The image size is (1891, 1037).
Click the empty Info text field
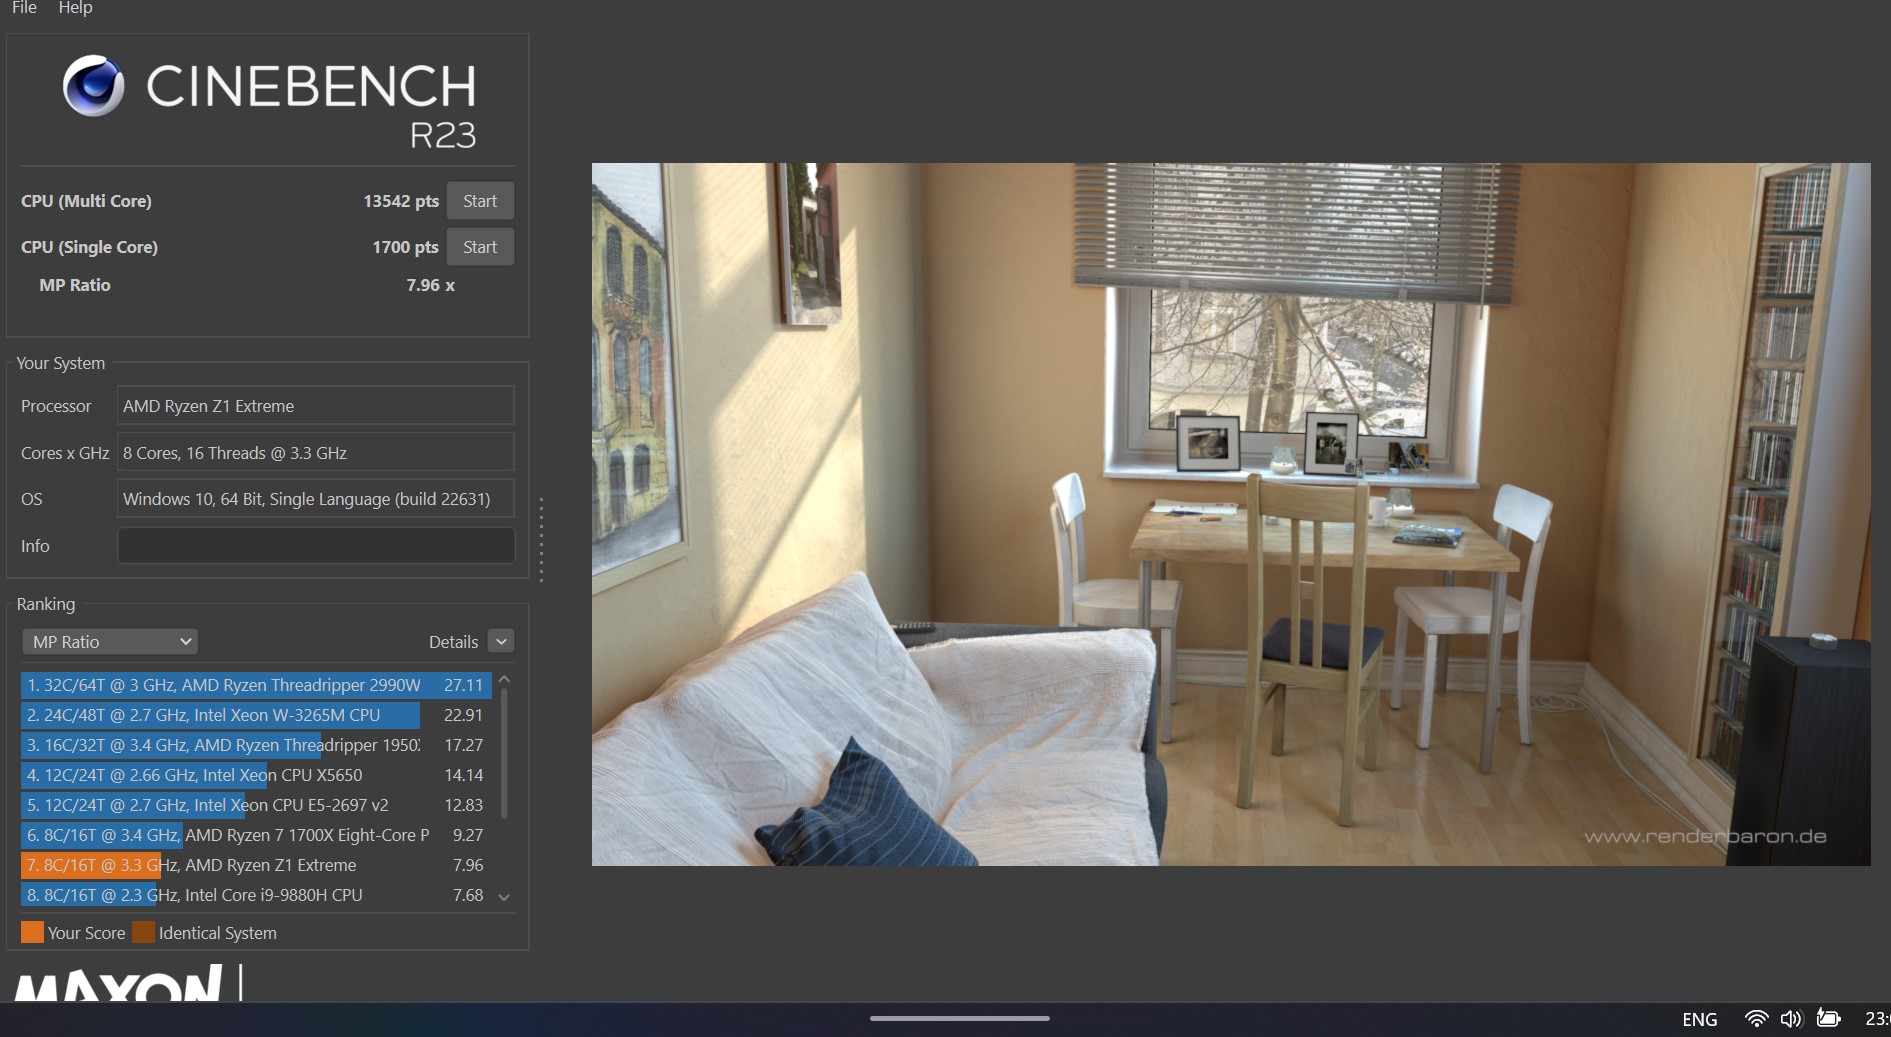[316, 546]
